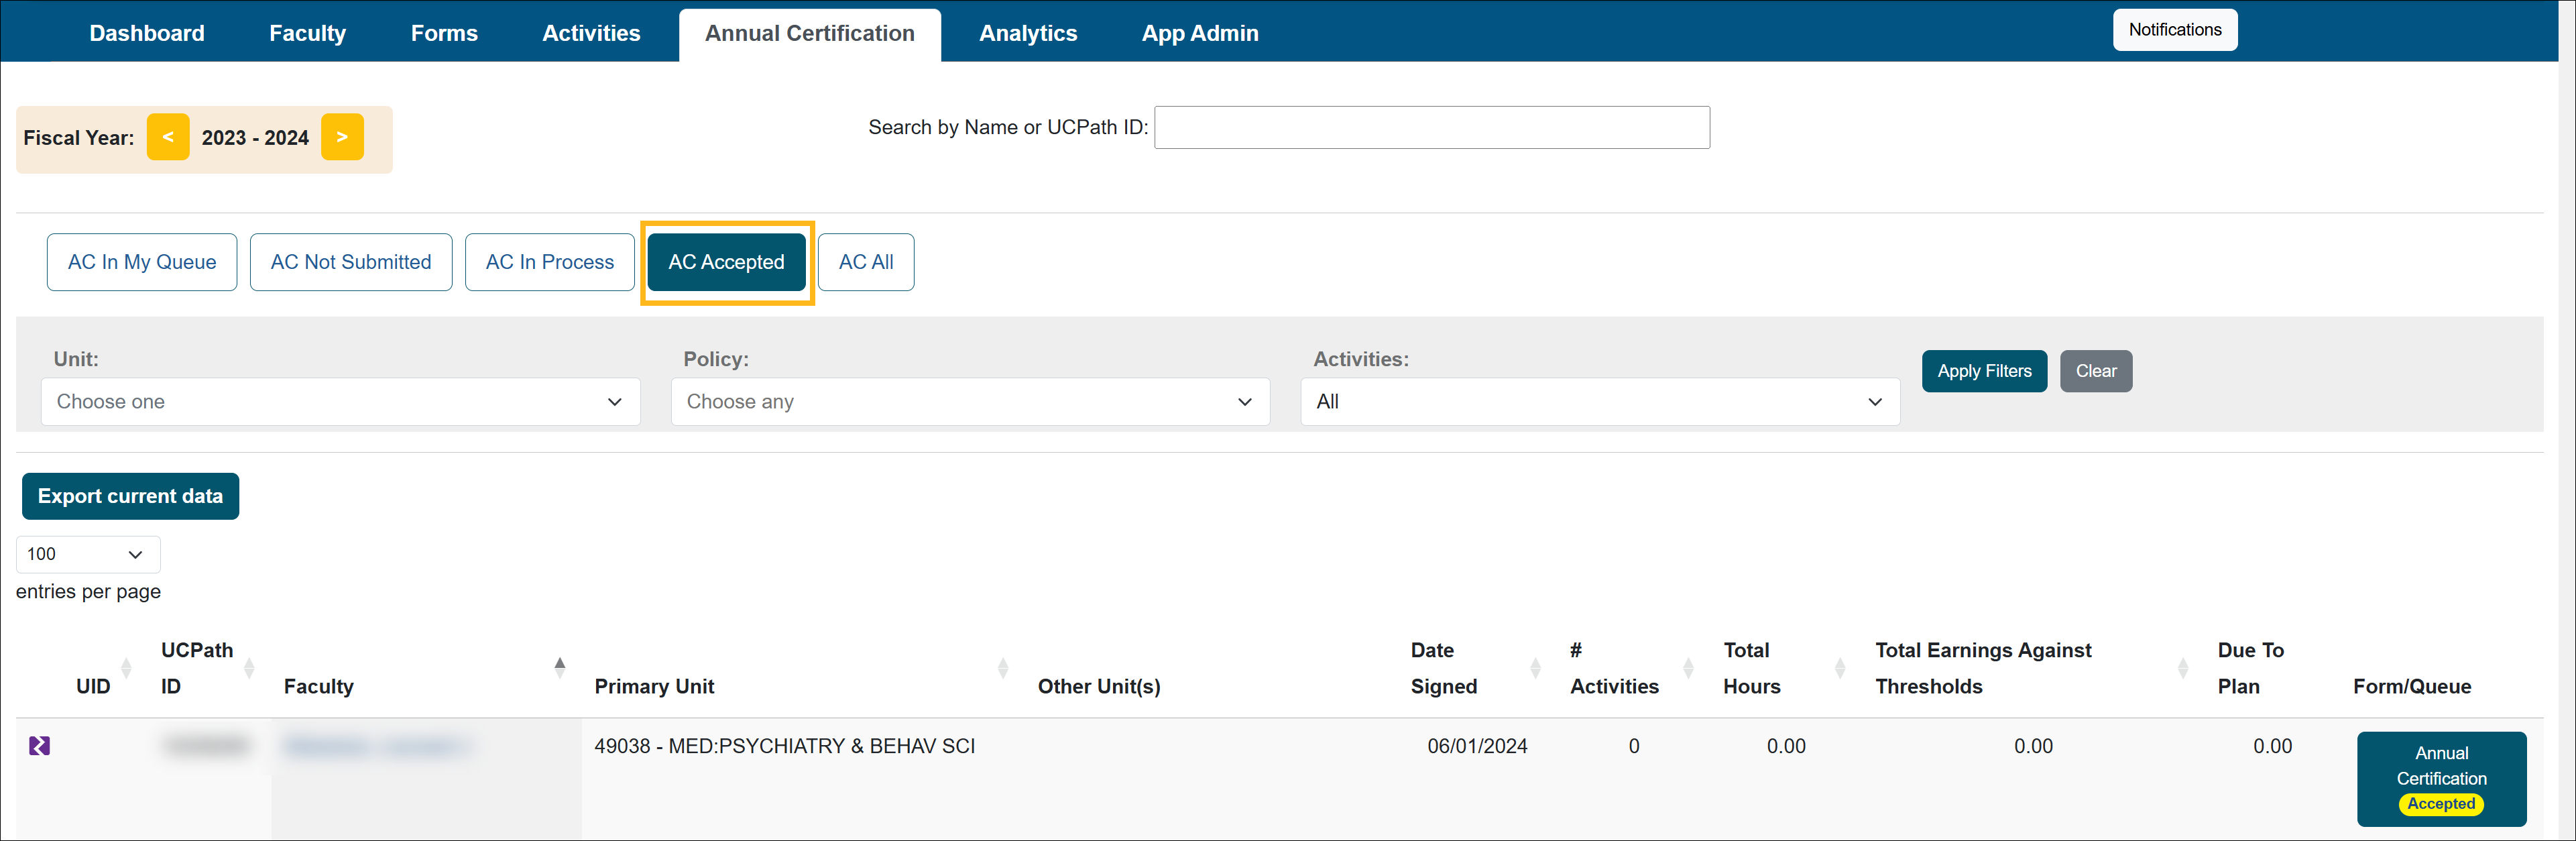Screen dimensions: 2576x841
Task: Open the Faculty tab
Action: pos(307,33)
